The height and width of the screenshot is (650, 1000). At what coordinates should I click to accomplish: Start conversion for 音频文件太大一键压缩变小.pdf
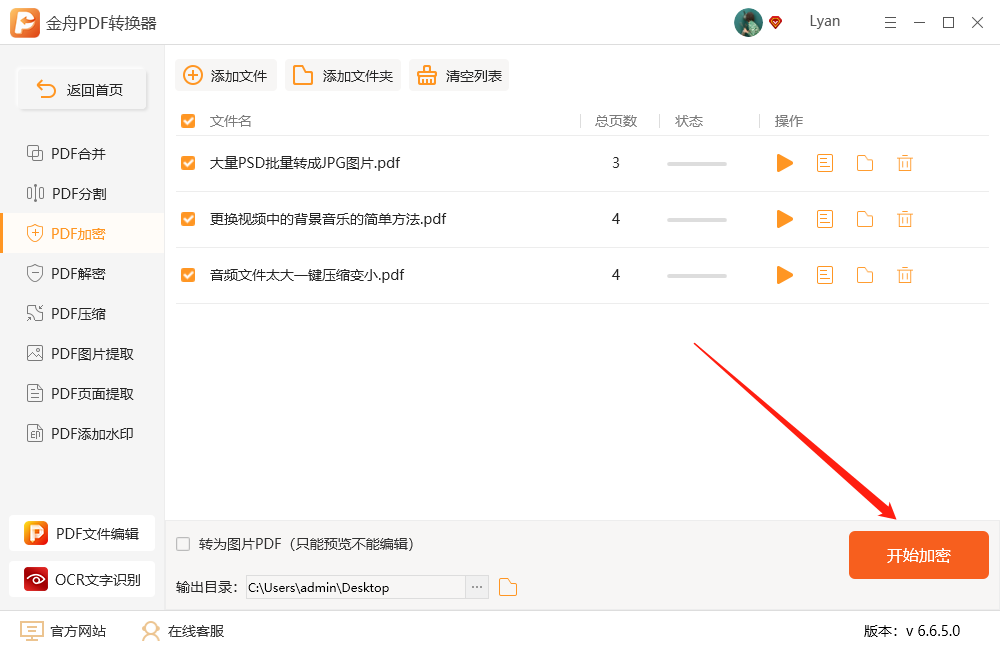tap(784, 276)
